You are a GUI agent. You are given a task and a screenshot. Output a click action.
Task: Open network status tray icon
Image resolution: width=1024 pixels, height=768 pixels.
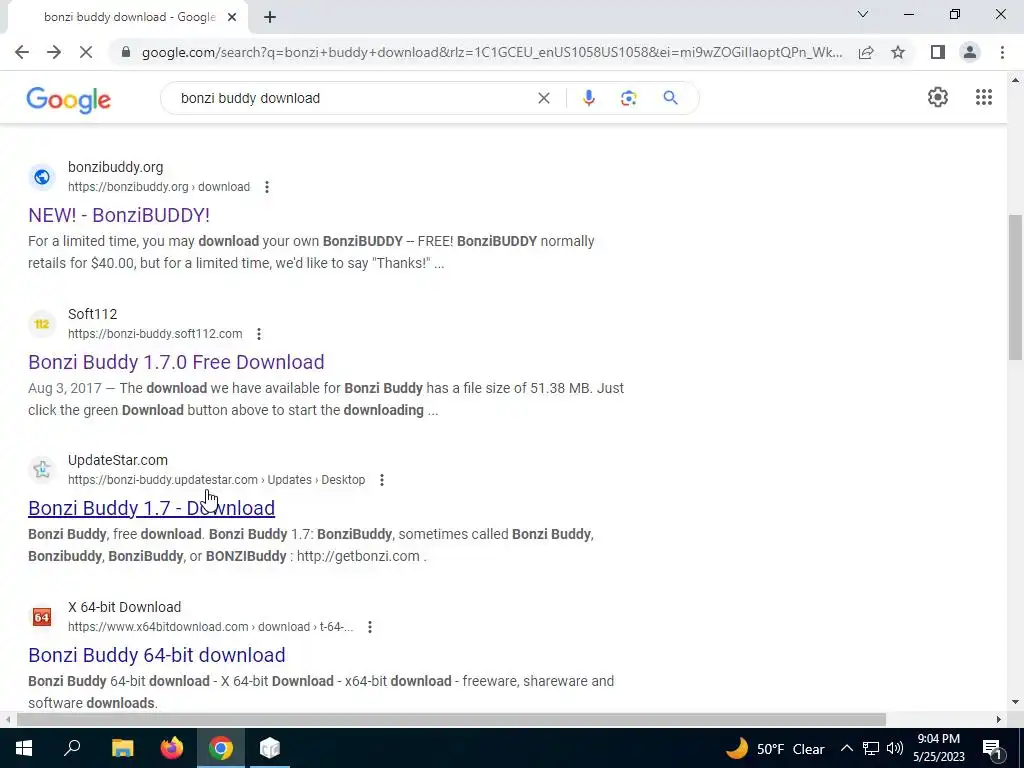(871, 748)
